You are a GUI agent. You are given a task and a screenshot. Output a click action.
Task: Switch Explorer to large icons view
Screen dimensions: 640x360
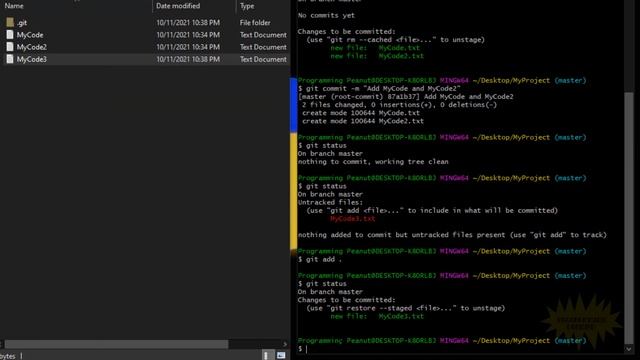(x=281, y=356)
